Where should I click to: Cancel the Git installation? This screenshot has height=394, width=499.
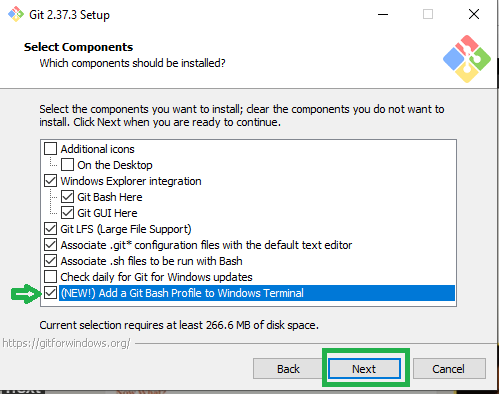click(449, 369)
